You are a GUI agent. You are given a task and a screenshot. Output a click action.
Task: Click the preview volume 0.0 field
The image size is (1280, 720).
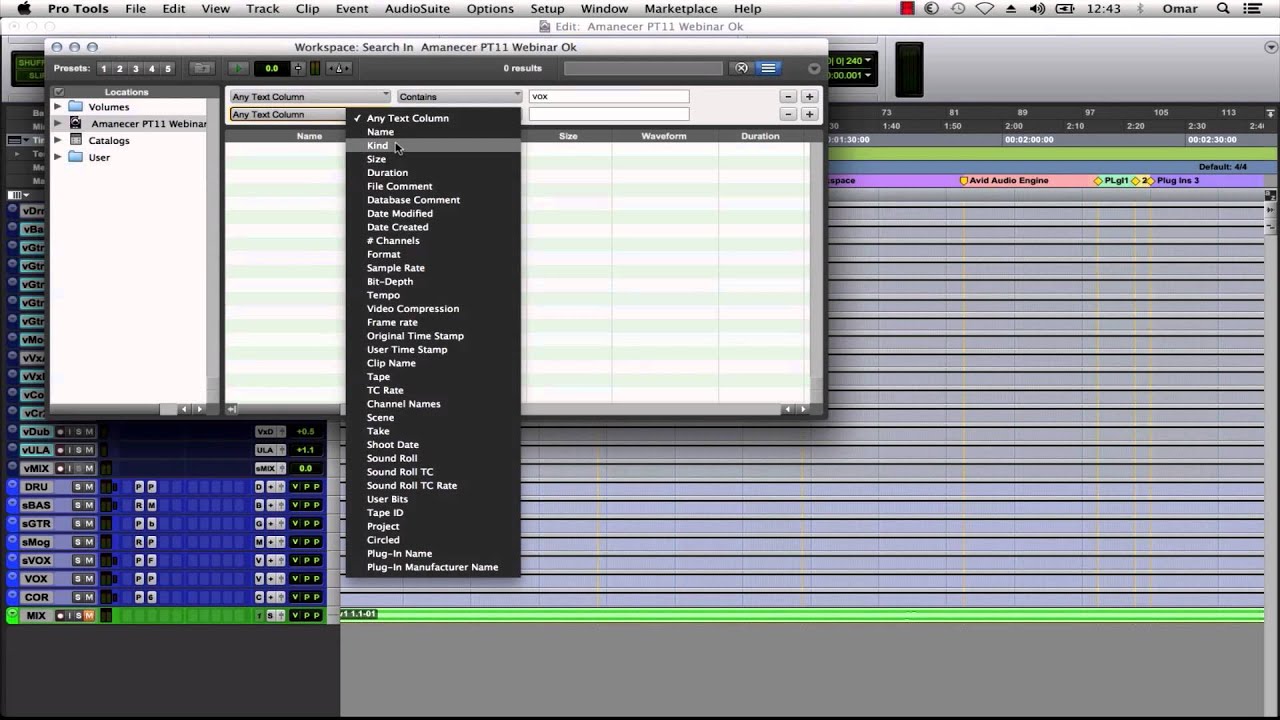tap(271, 68)
